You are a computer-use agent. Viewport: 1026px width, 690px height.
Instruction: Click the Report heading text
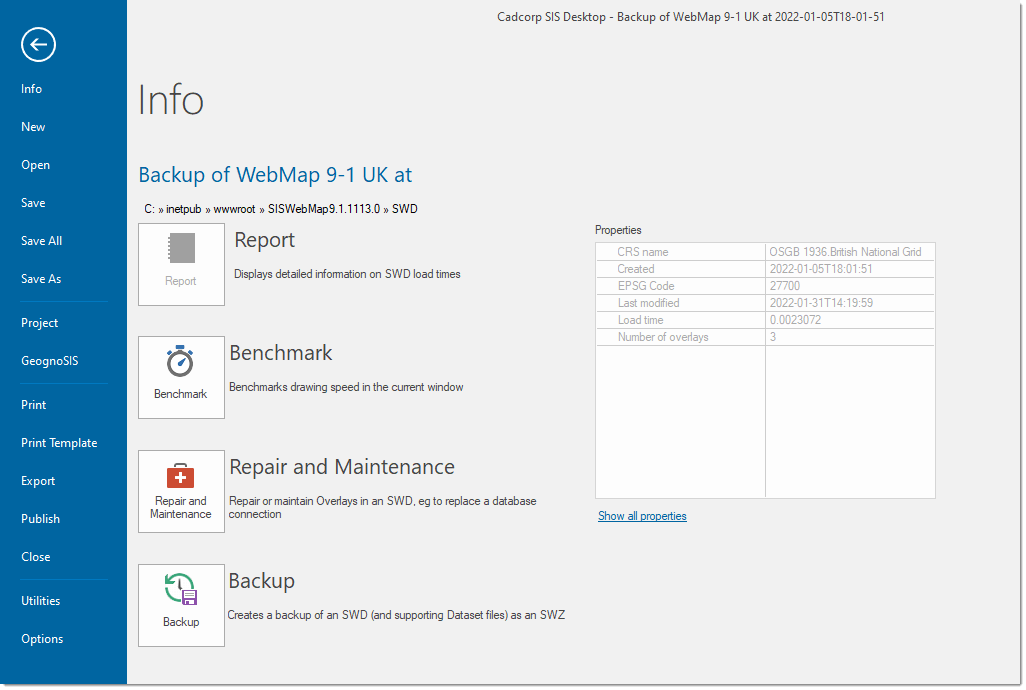pos(264,240)
